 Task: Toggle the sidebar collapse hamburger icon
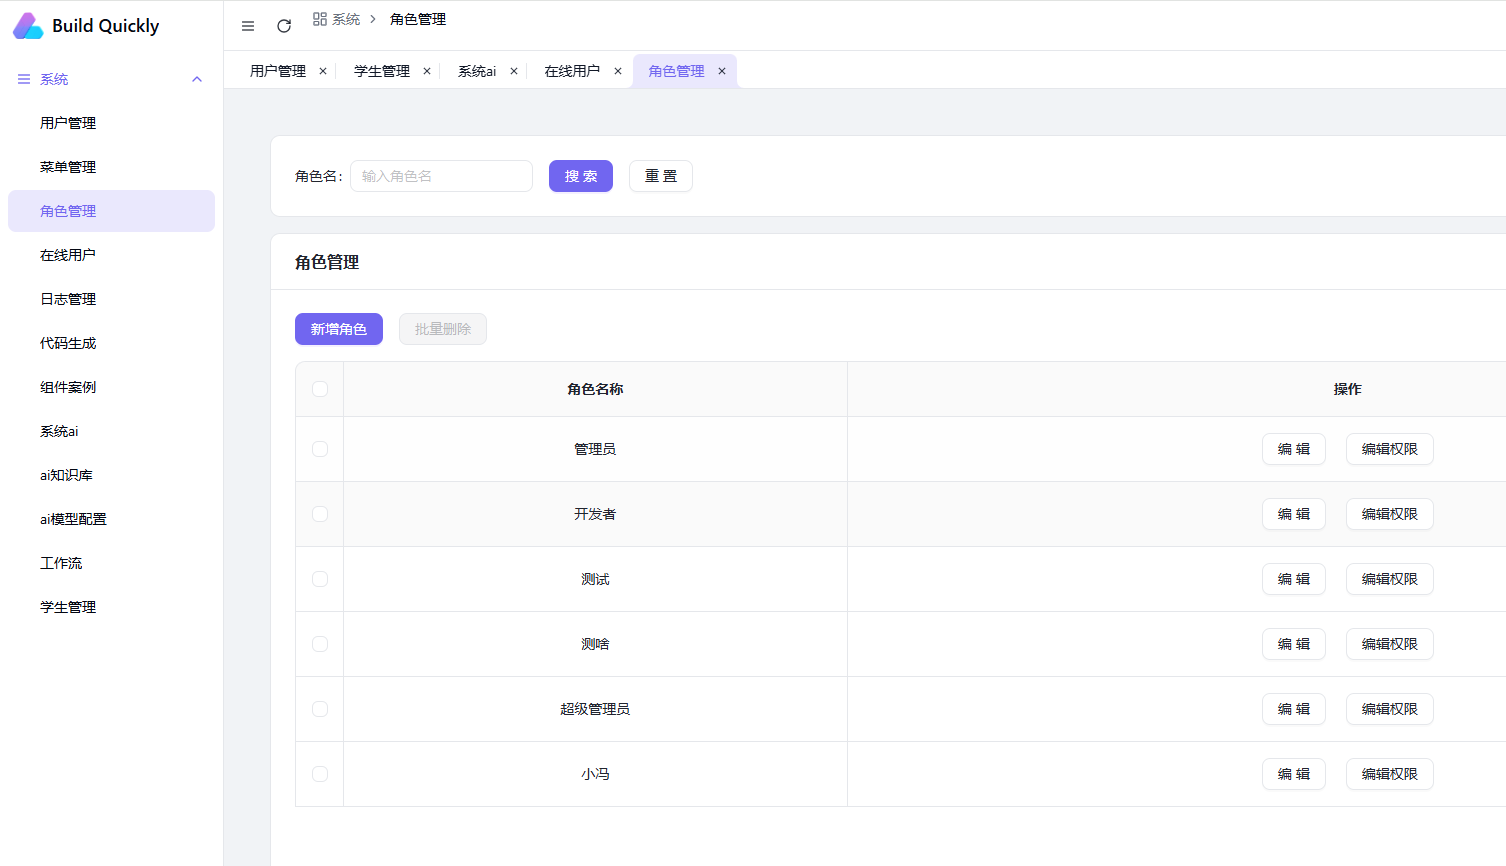[x=248, y=26]
